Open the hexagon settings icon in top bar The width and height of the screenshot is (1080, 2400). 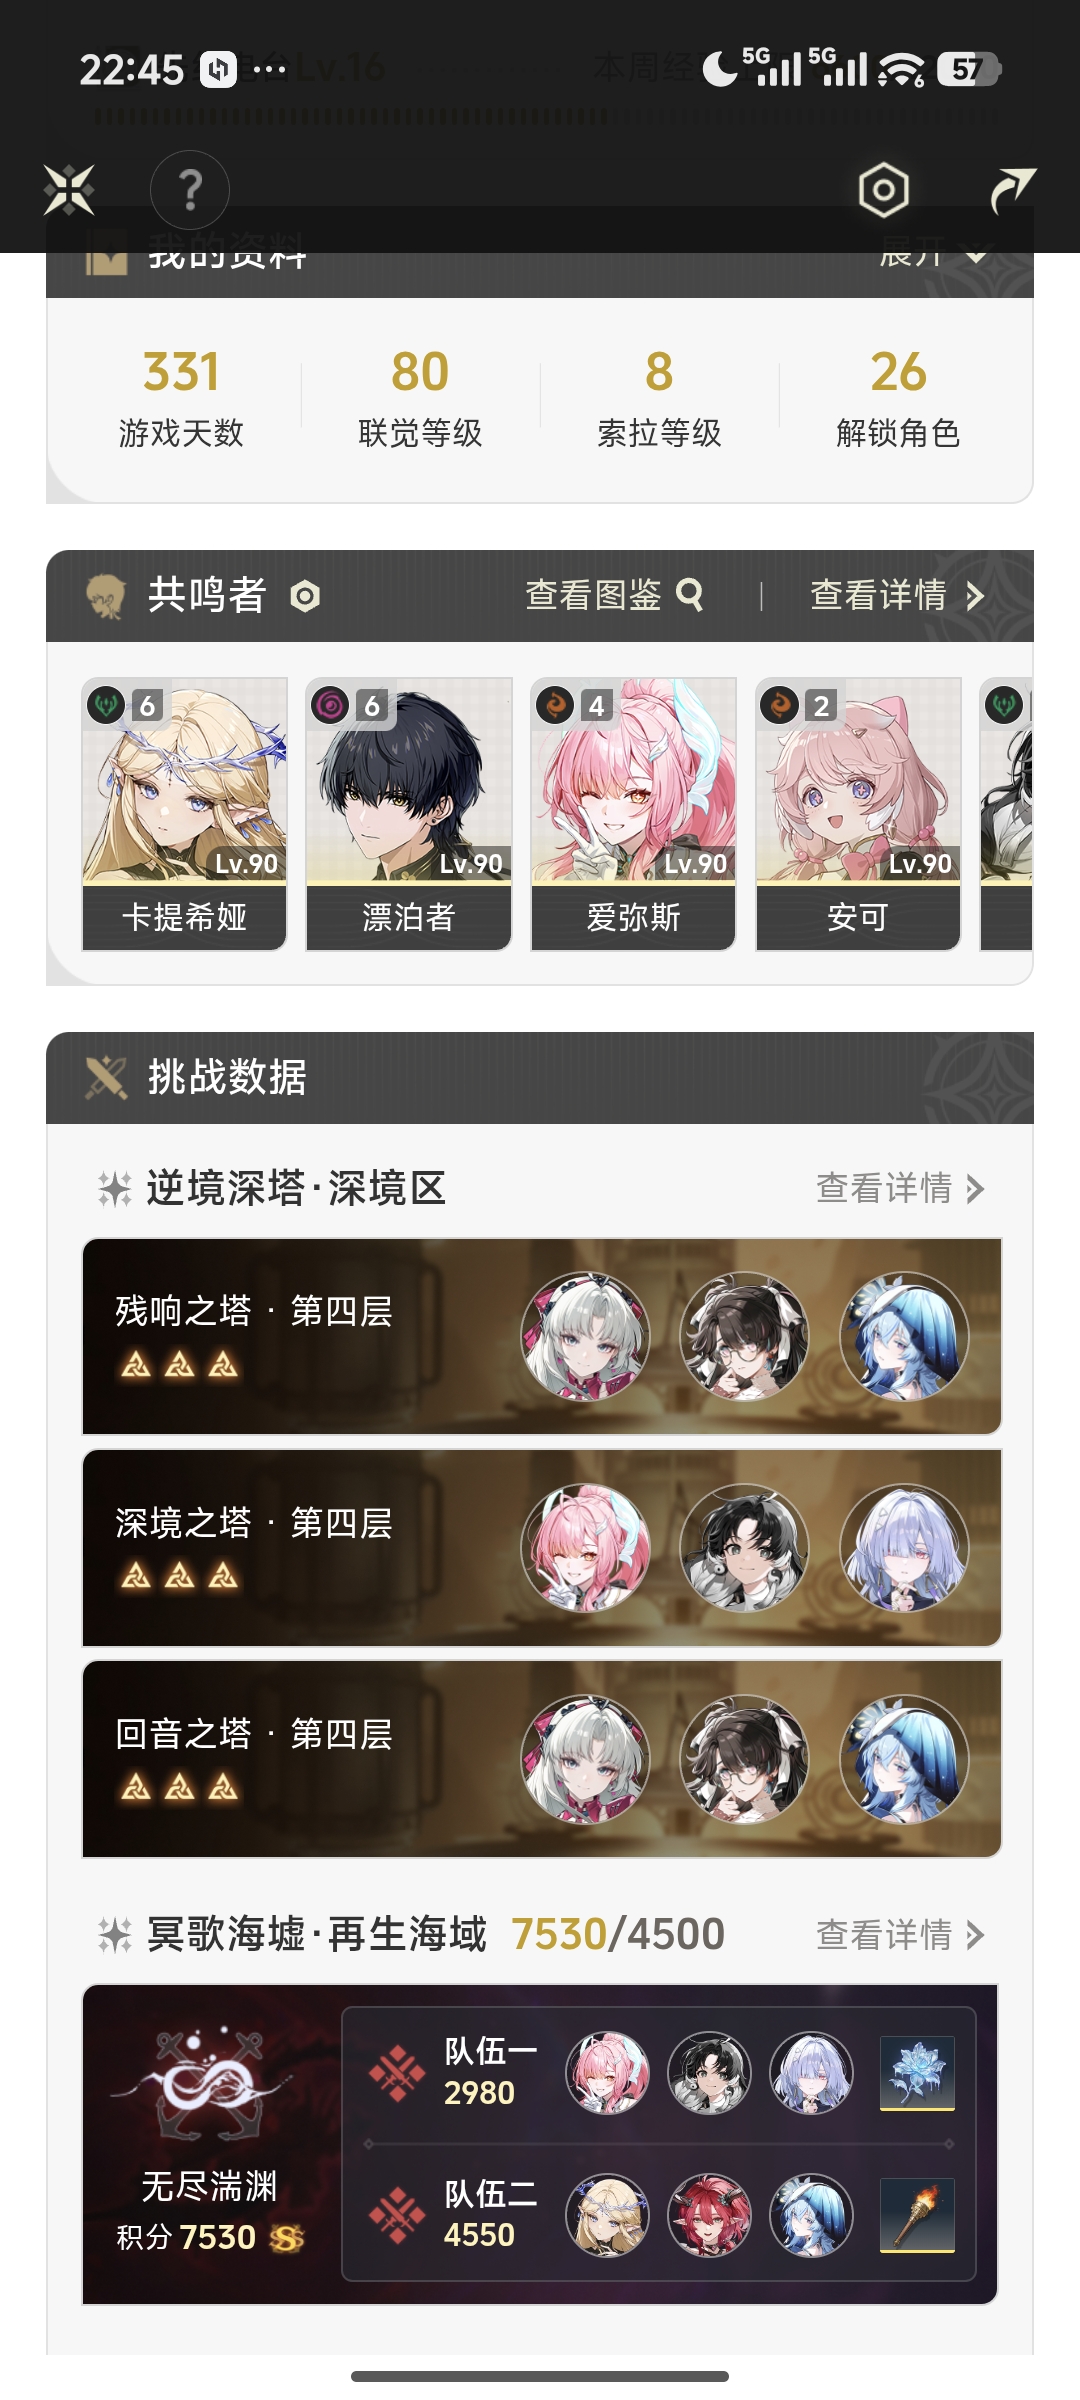[884, 190]
